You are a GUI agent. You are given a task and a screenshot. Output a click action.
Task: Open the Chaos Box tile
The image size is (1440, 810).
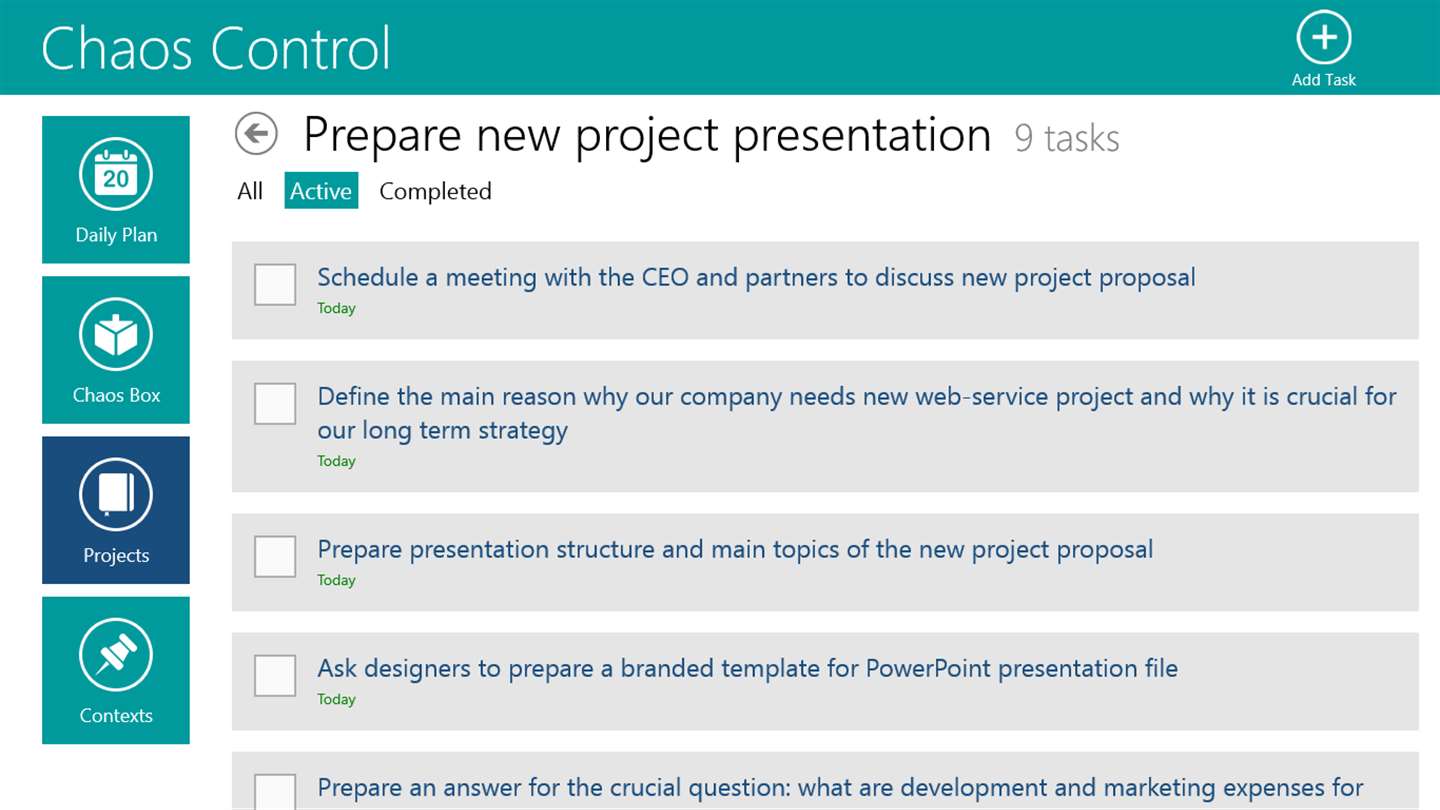pos(116,350)
